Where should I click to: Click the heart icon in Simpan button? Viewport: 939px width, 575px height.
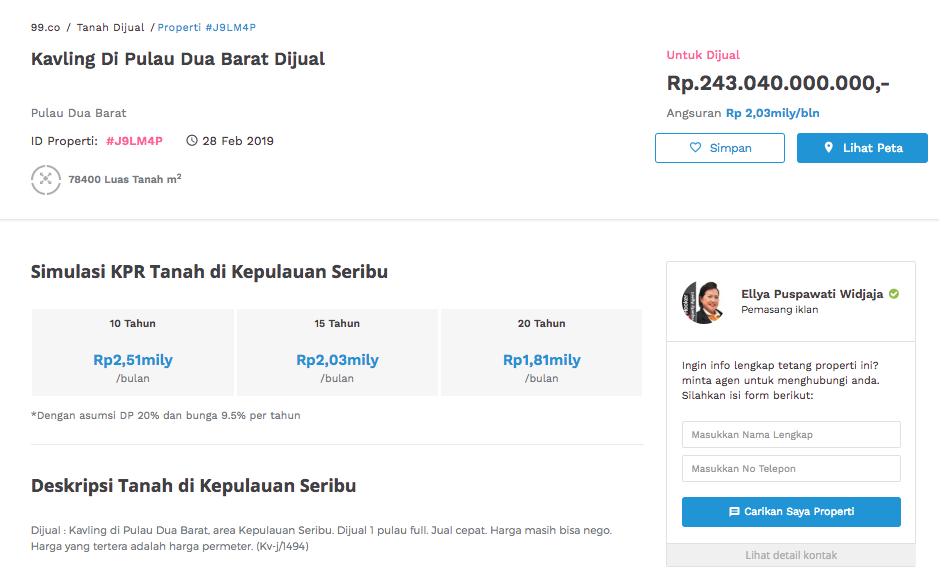pyautogui.click(x=695, y=147)
